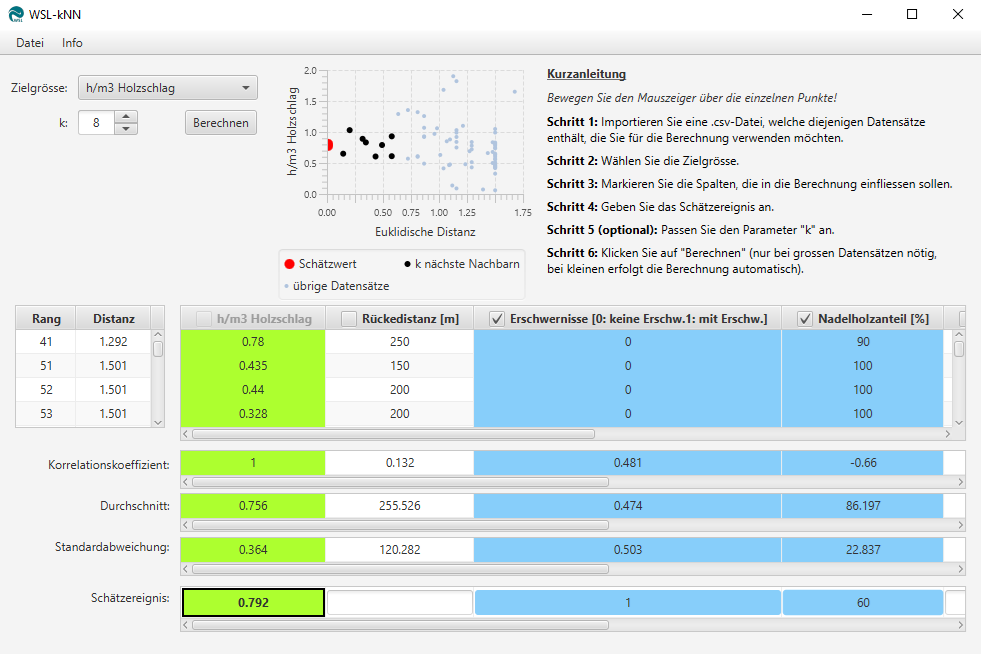
Task: Uncheck the Nadelholzanteil [%] column checkbox
Action: coord(805,319)
